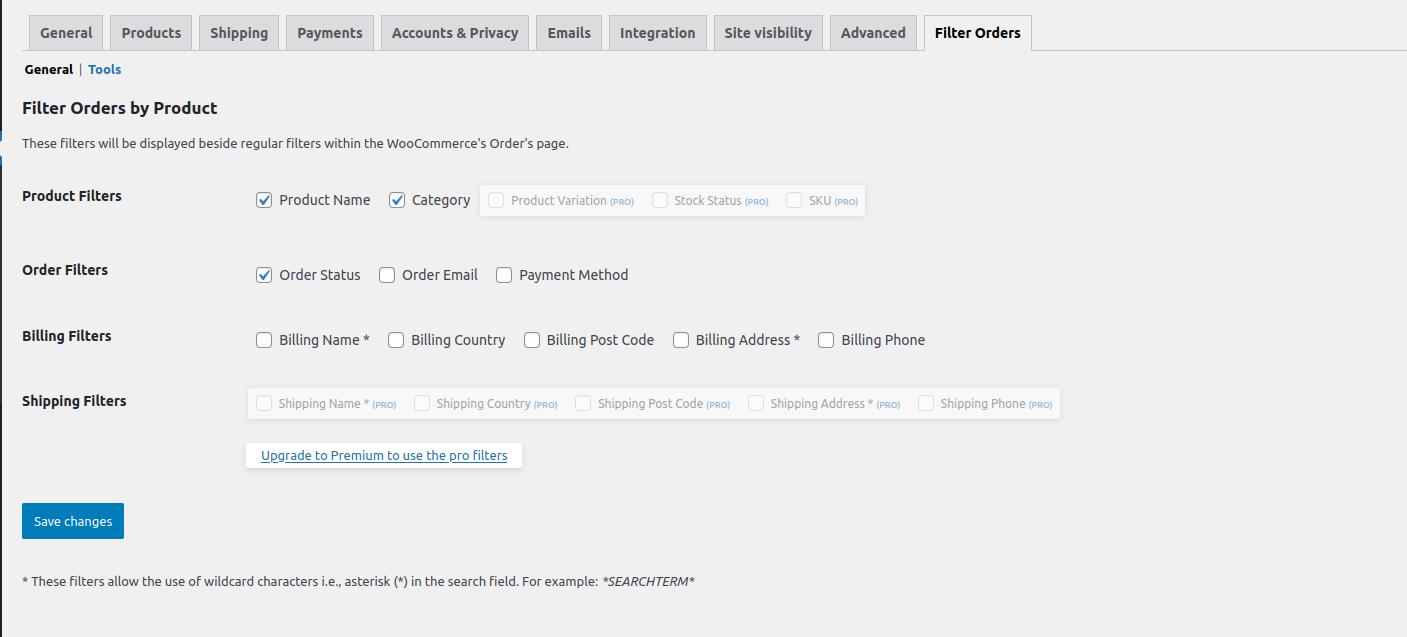1407x637 pixels.
Task: Click the *SEARCHTERM* example text
Action: pos(648,581)
